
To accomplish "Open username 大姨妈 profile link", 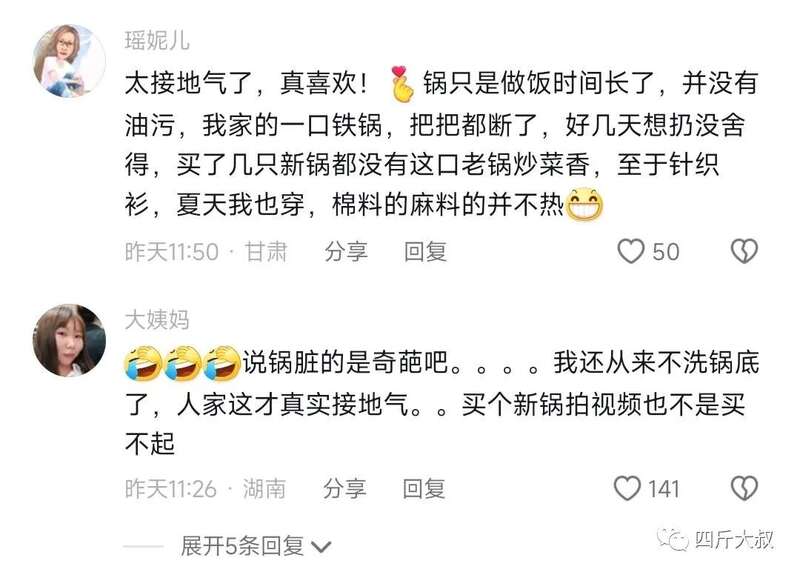I will [157, 320].
